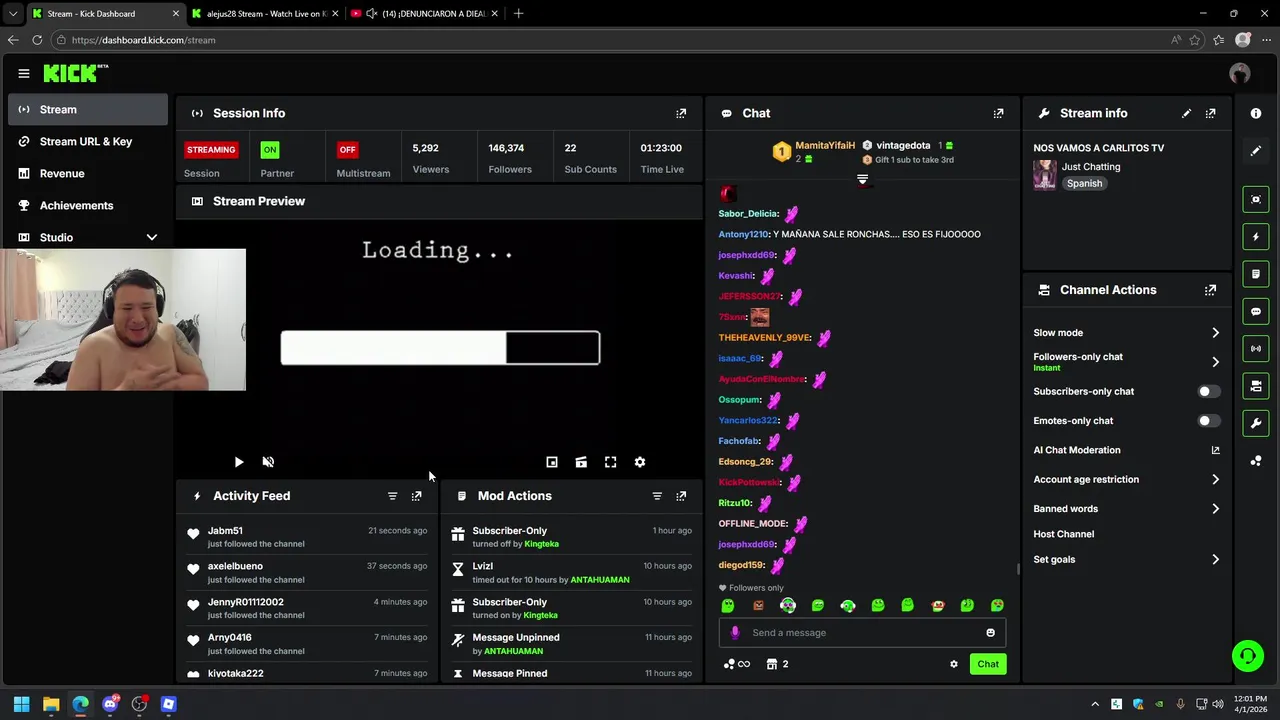Enter fullscreen on stream preview
Screen dimensions: 1280x720
coord(610,462)
